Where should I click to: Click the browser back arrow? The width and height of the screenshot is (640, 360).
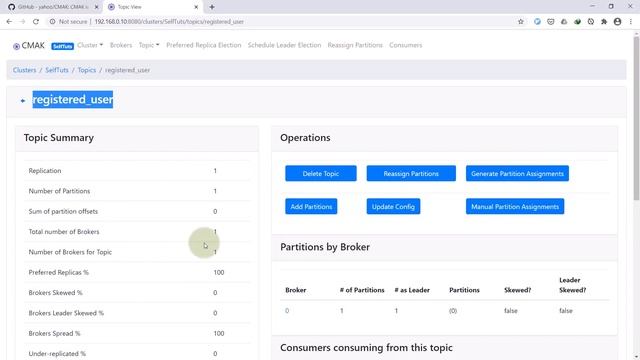point(9,22)
